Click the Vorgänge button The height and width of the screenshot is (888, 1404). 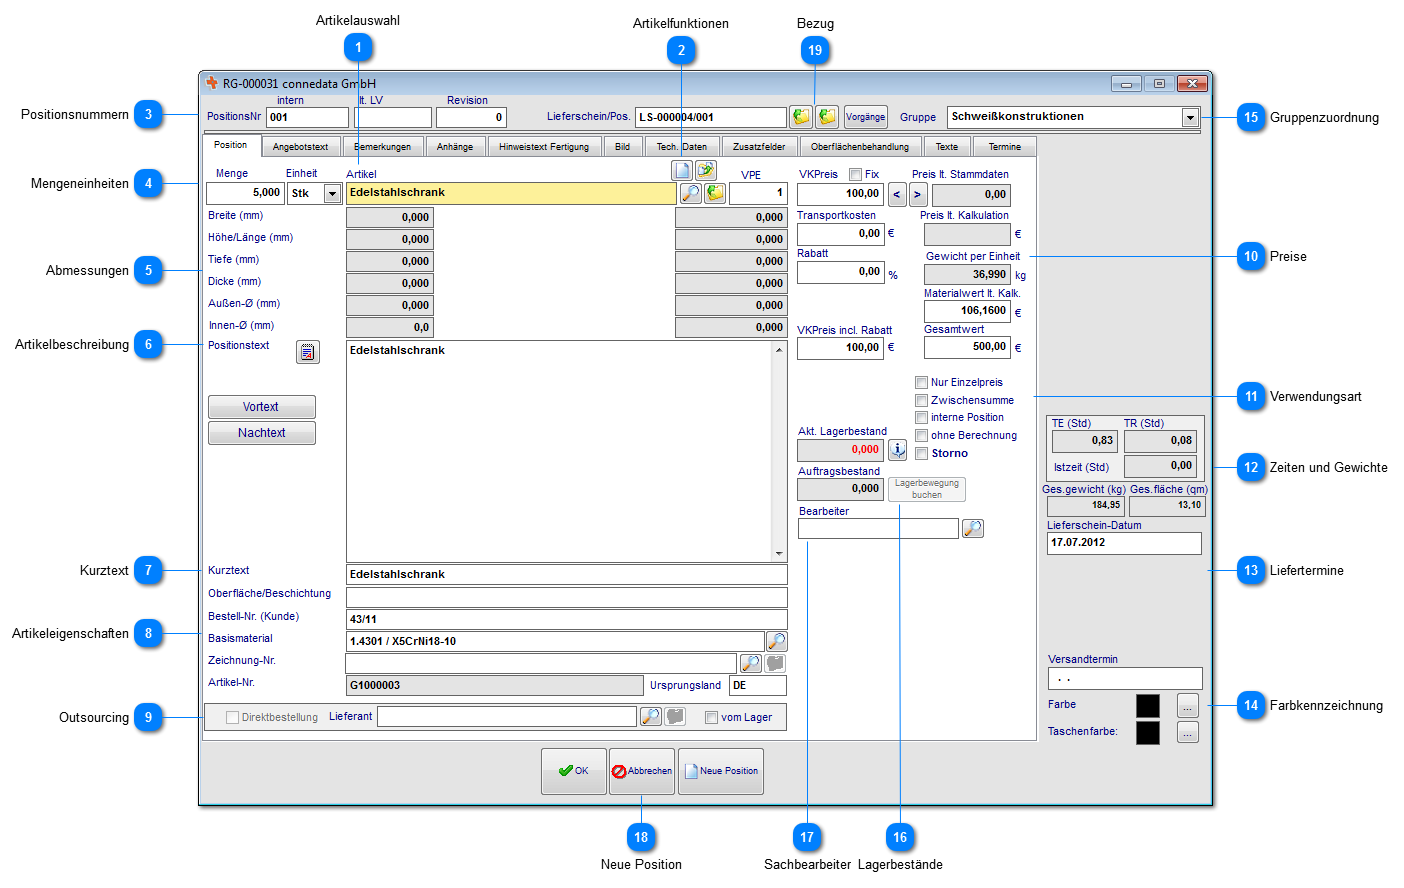(x=865, y=117)
